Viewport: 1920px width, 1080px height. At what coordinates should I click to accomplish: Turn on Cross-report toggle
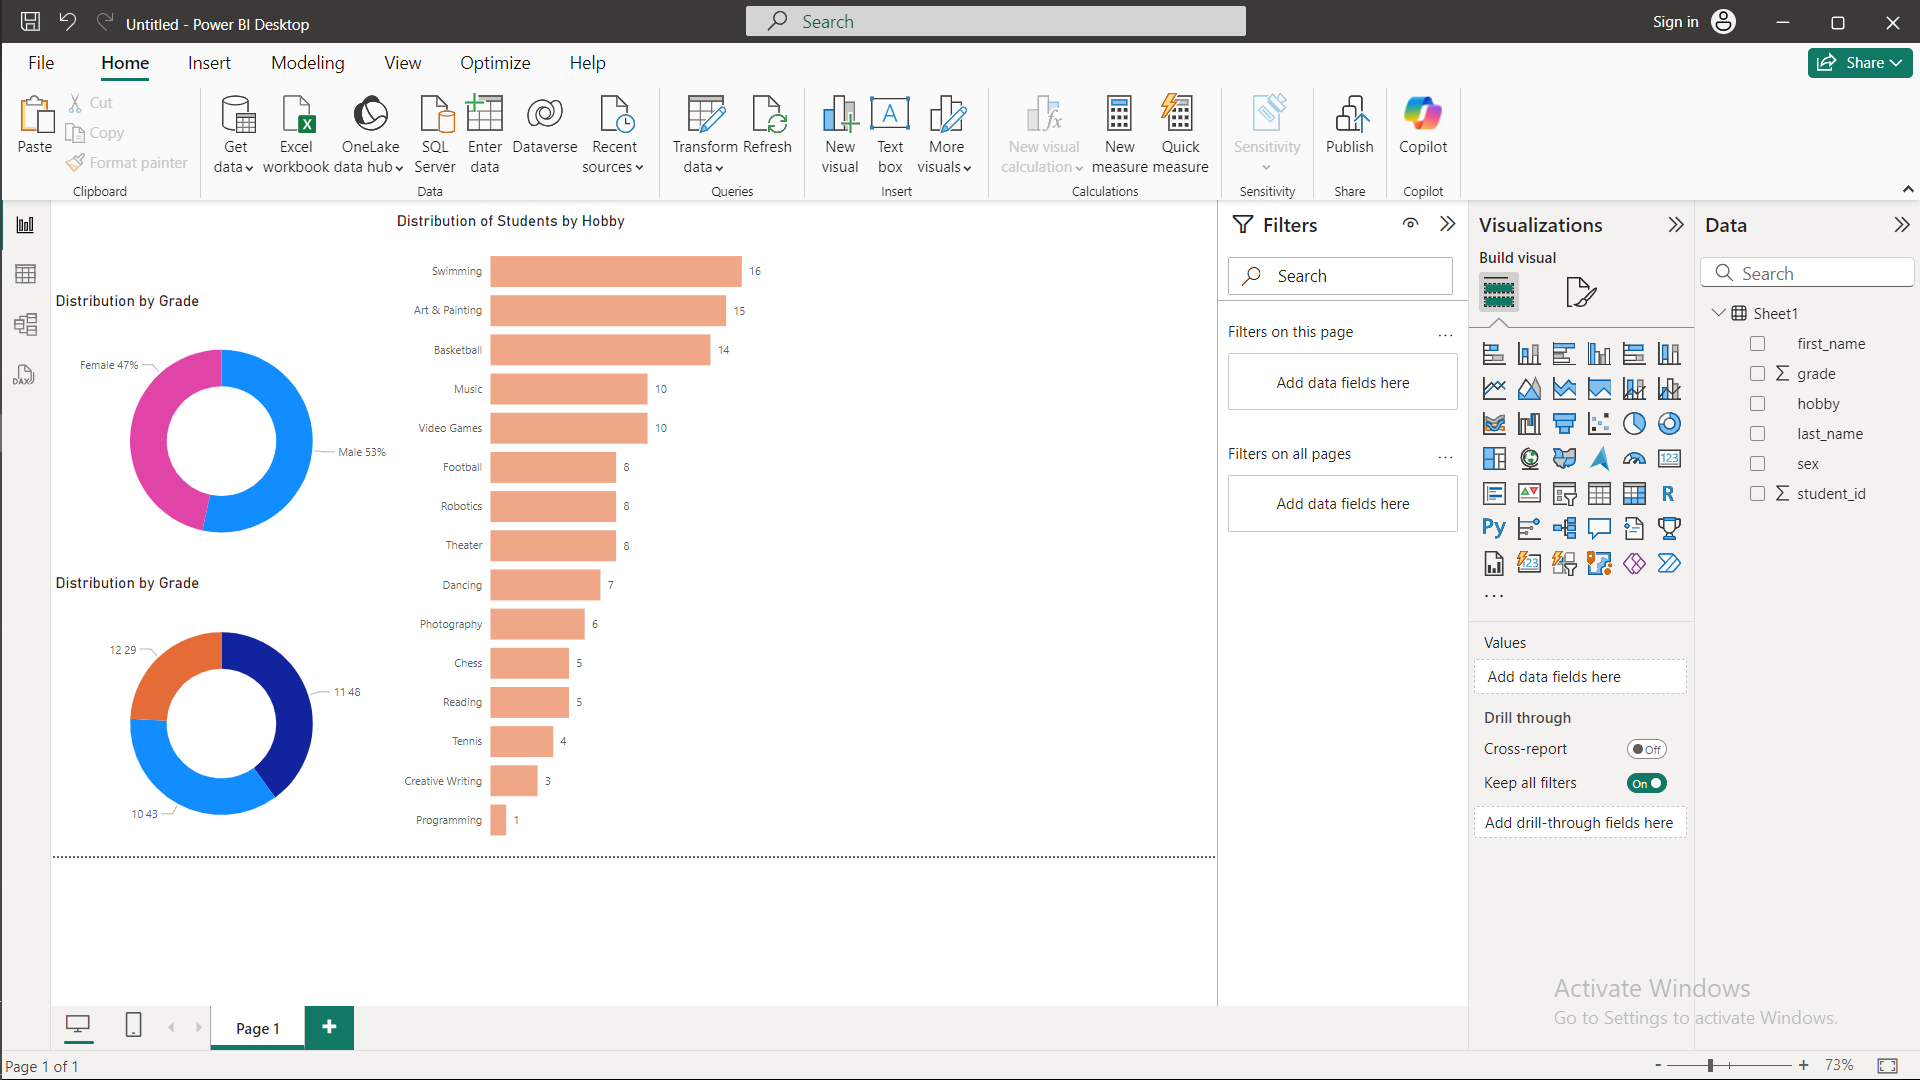1646,749
